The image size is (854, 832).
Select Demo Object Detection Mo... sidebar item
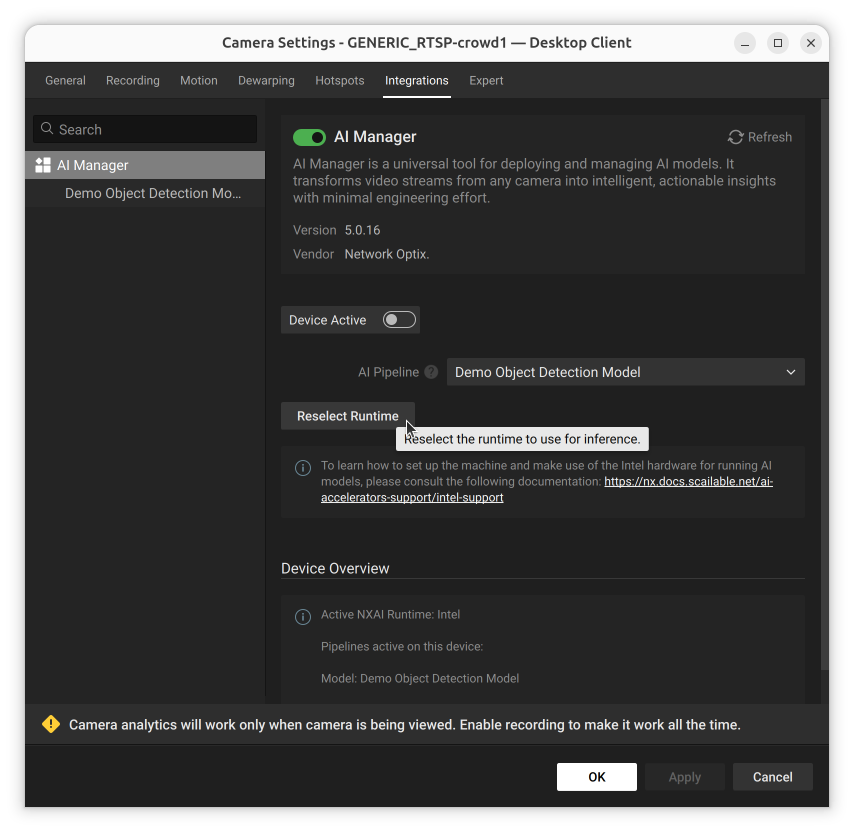pos(145,193)
